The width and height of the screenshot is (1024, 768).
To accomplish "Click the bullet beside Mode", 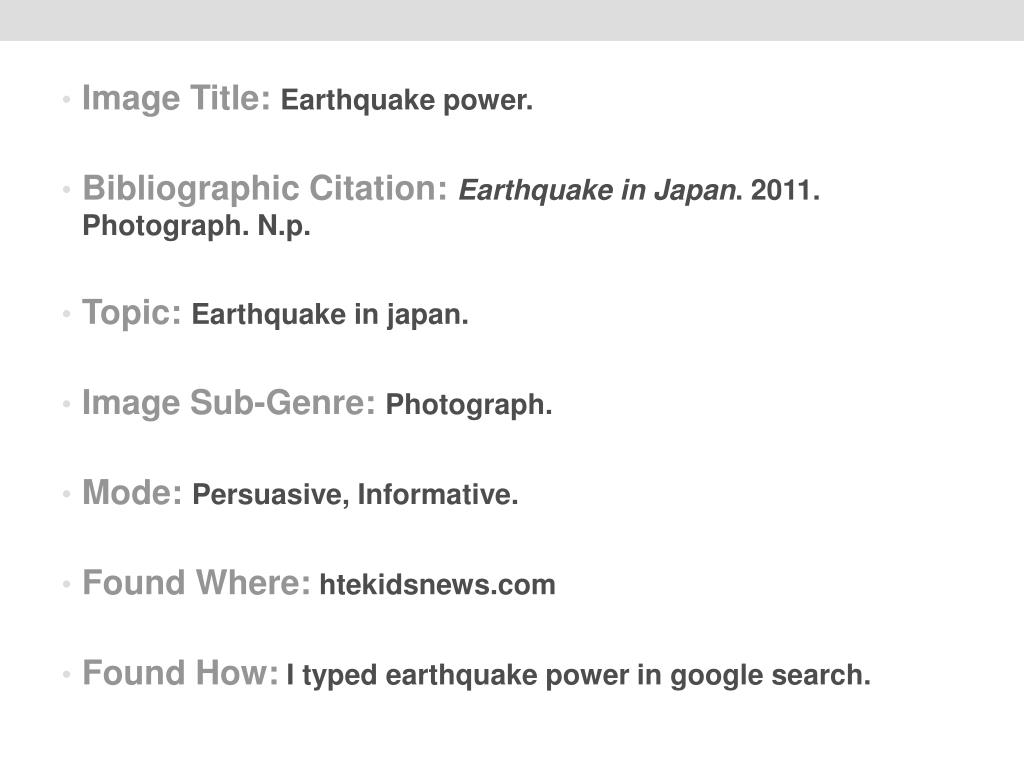I will (x=66, y=494).
